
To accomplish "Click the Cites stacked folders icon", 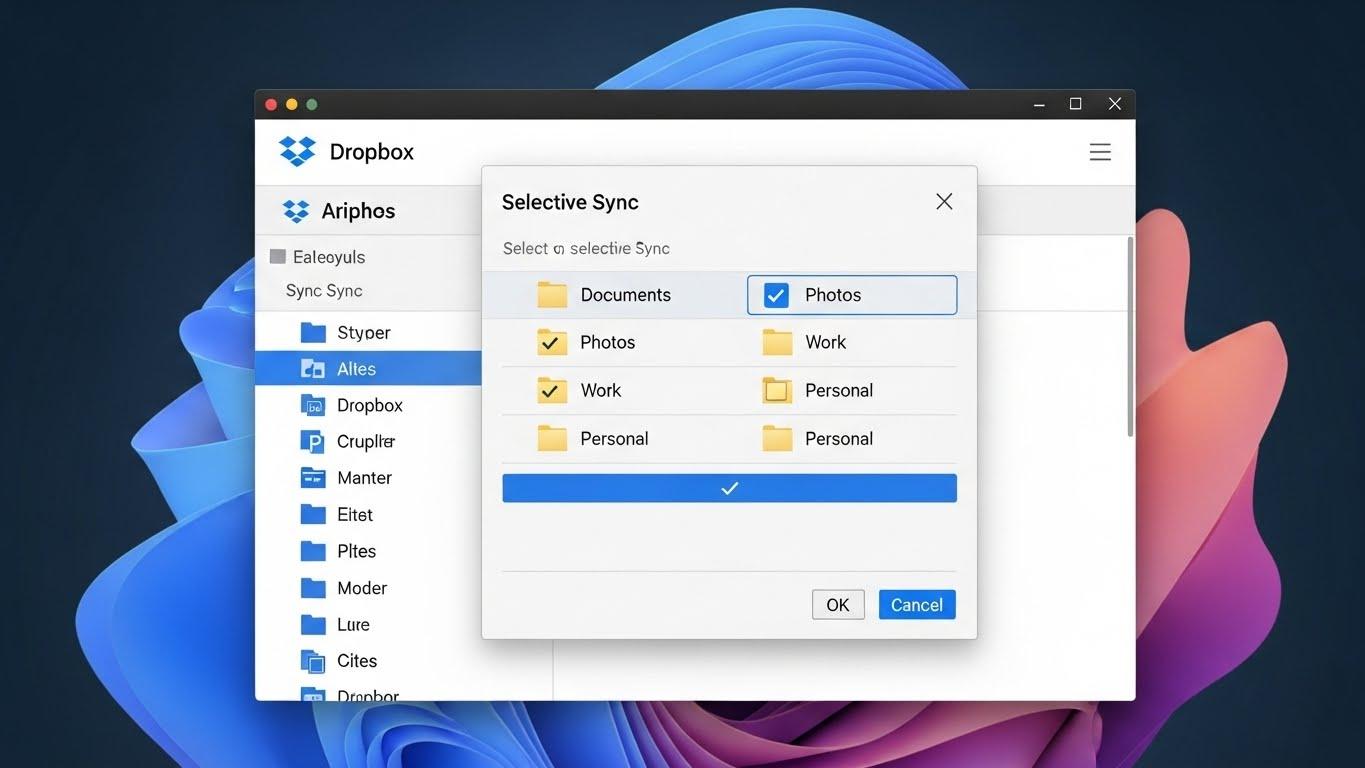I will (x=313, y=660).
